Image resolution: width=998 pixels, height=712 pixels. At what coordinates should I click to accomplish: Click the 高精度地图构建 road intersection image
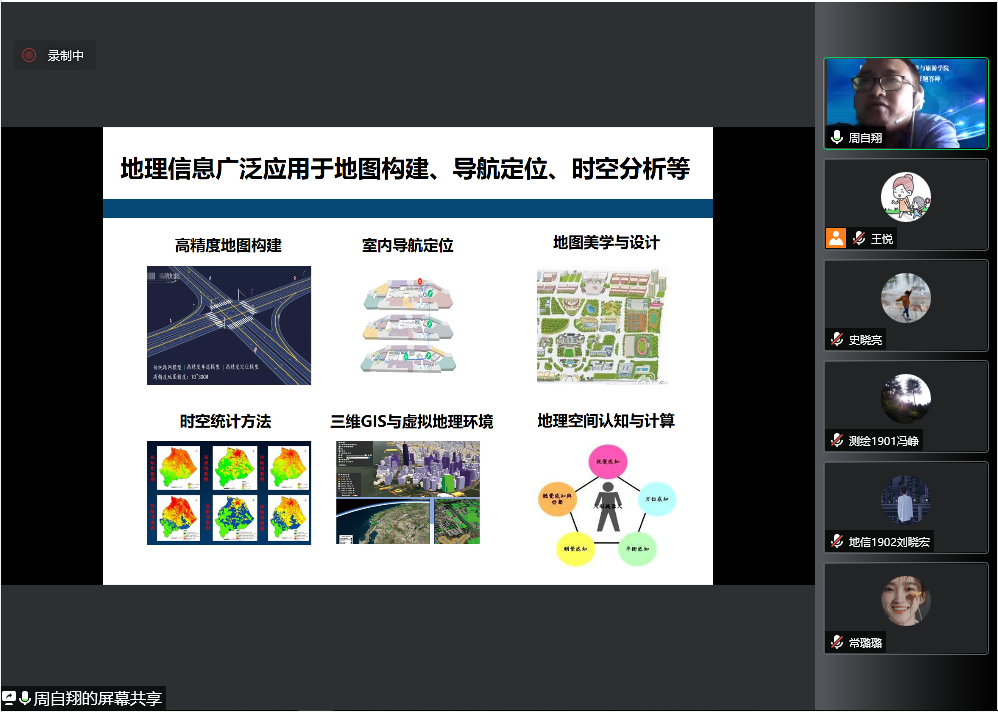229,325
